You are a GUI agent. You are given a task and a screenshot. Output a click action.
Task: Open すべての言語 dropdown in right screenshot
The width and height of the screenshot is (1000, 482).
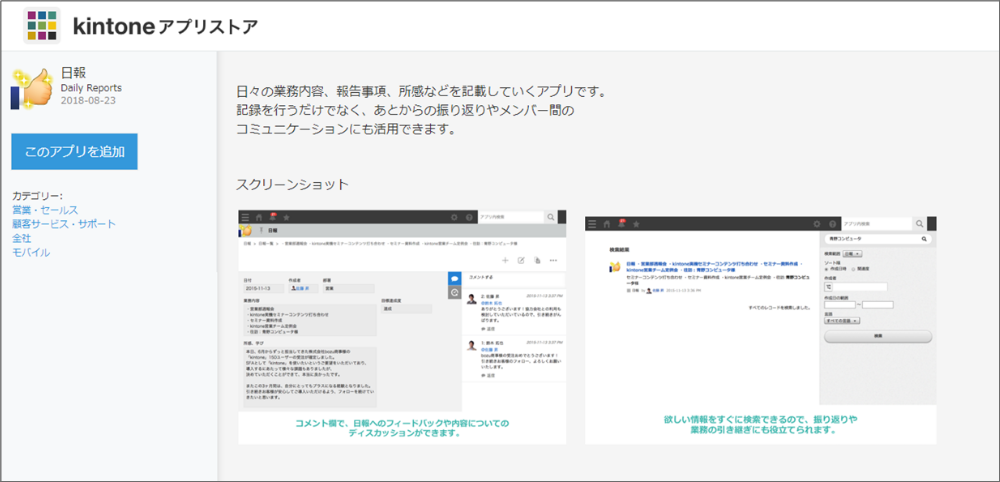pos(845,320)
